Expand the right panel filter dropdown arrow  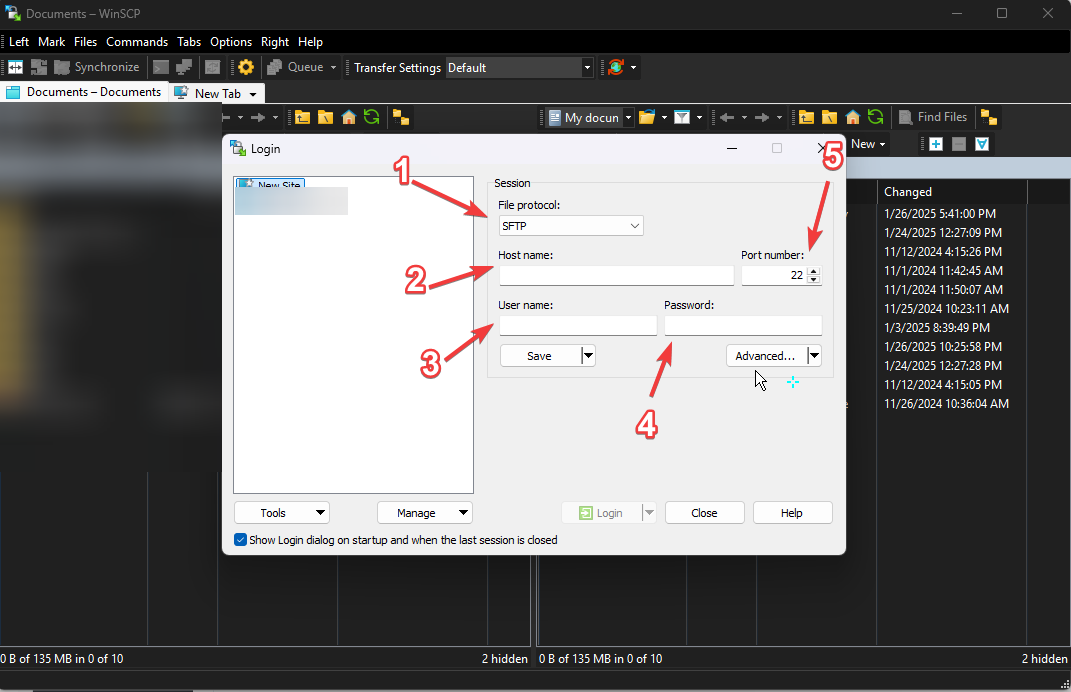[x=699, y=117]
